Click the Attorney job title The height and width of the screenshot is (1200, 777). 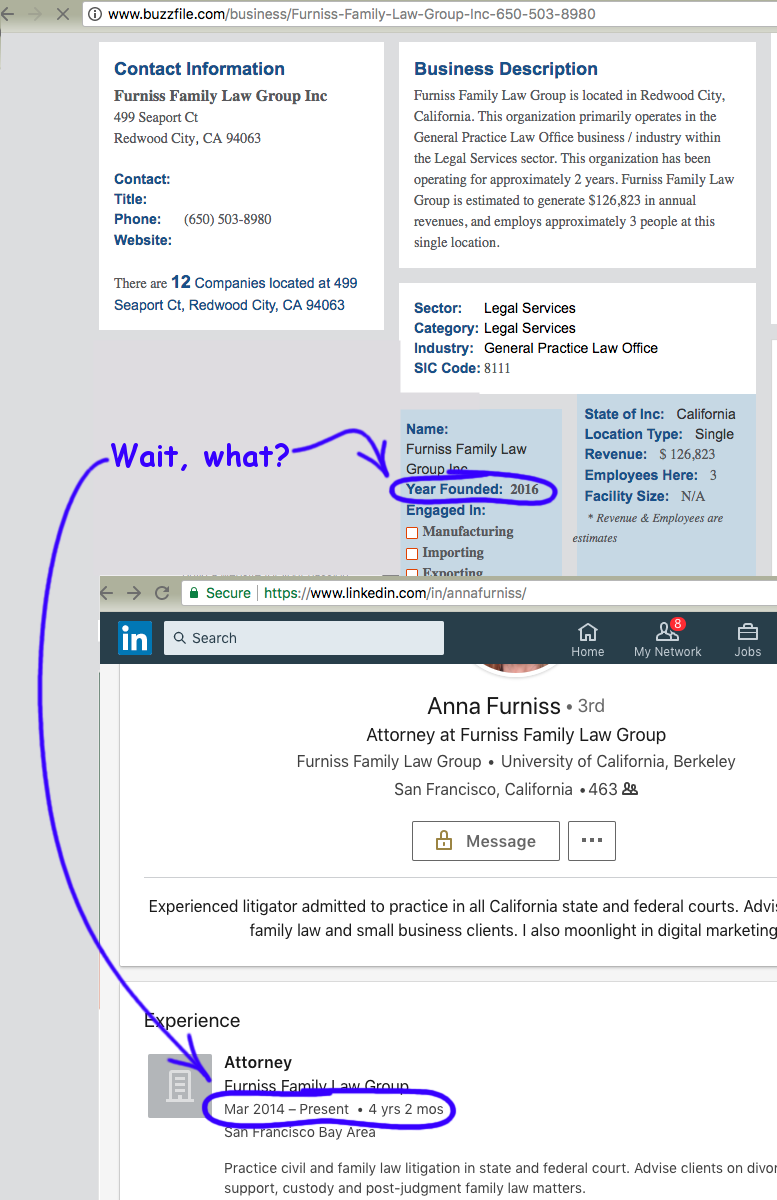point(258,1062)
